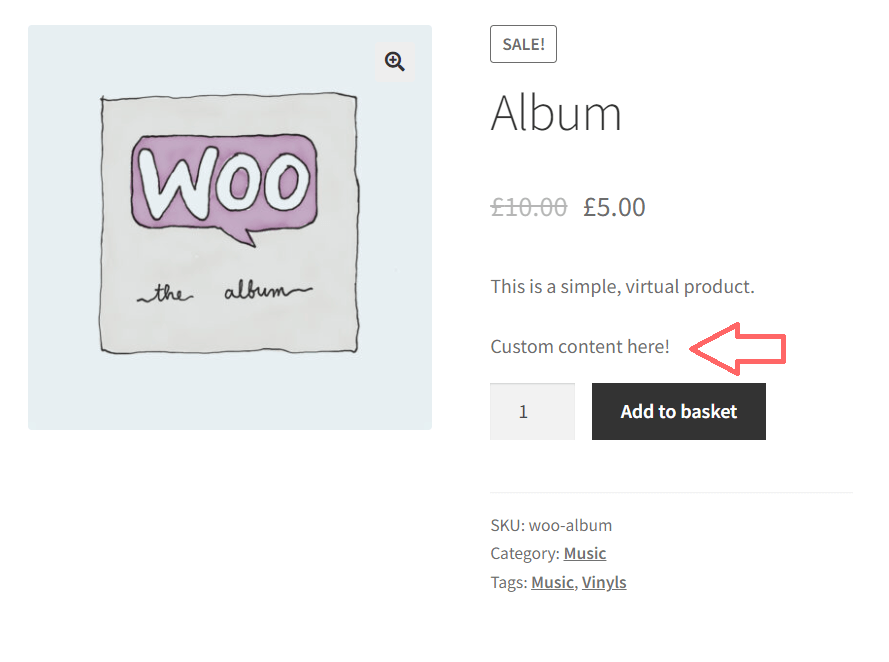Open the Music category link
889x662 pixels.
pyautogui.click(x=585, y=553)
